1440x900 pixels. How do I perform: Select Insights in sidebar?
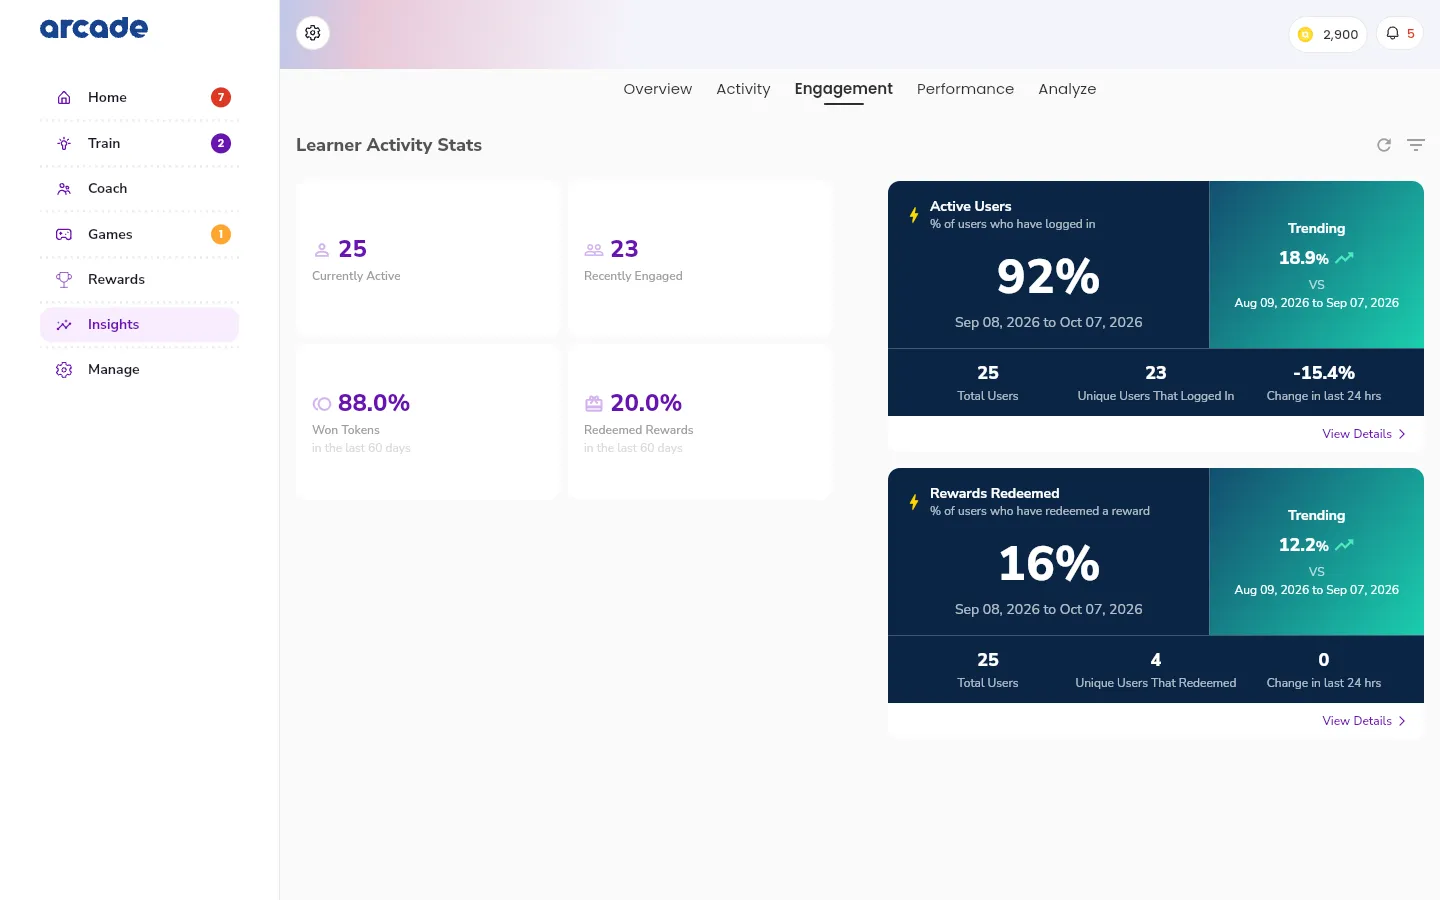pos(140,324)
